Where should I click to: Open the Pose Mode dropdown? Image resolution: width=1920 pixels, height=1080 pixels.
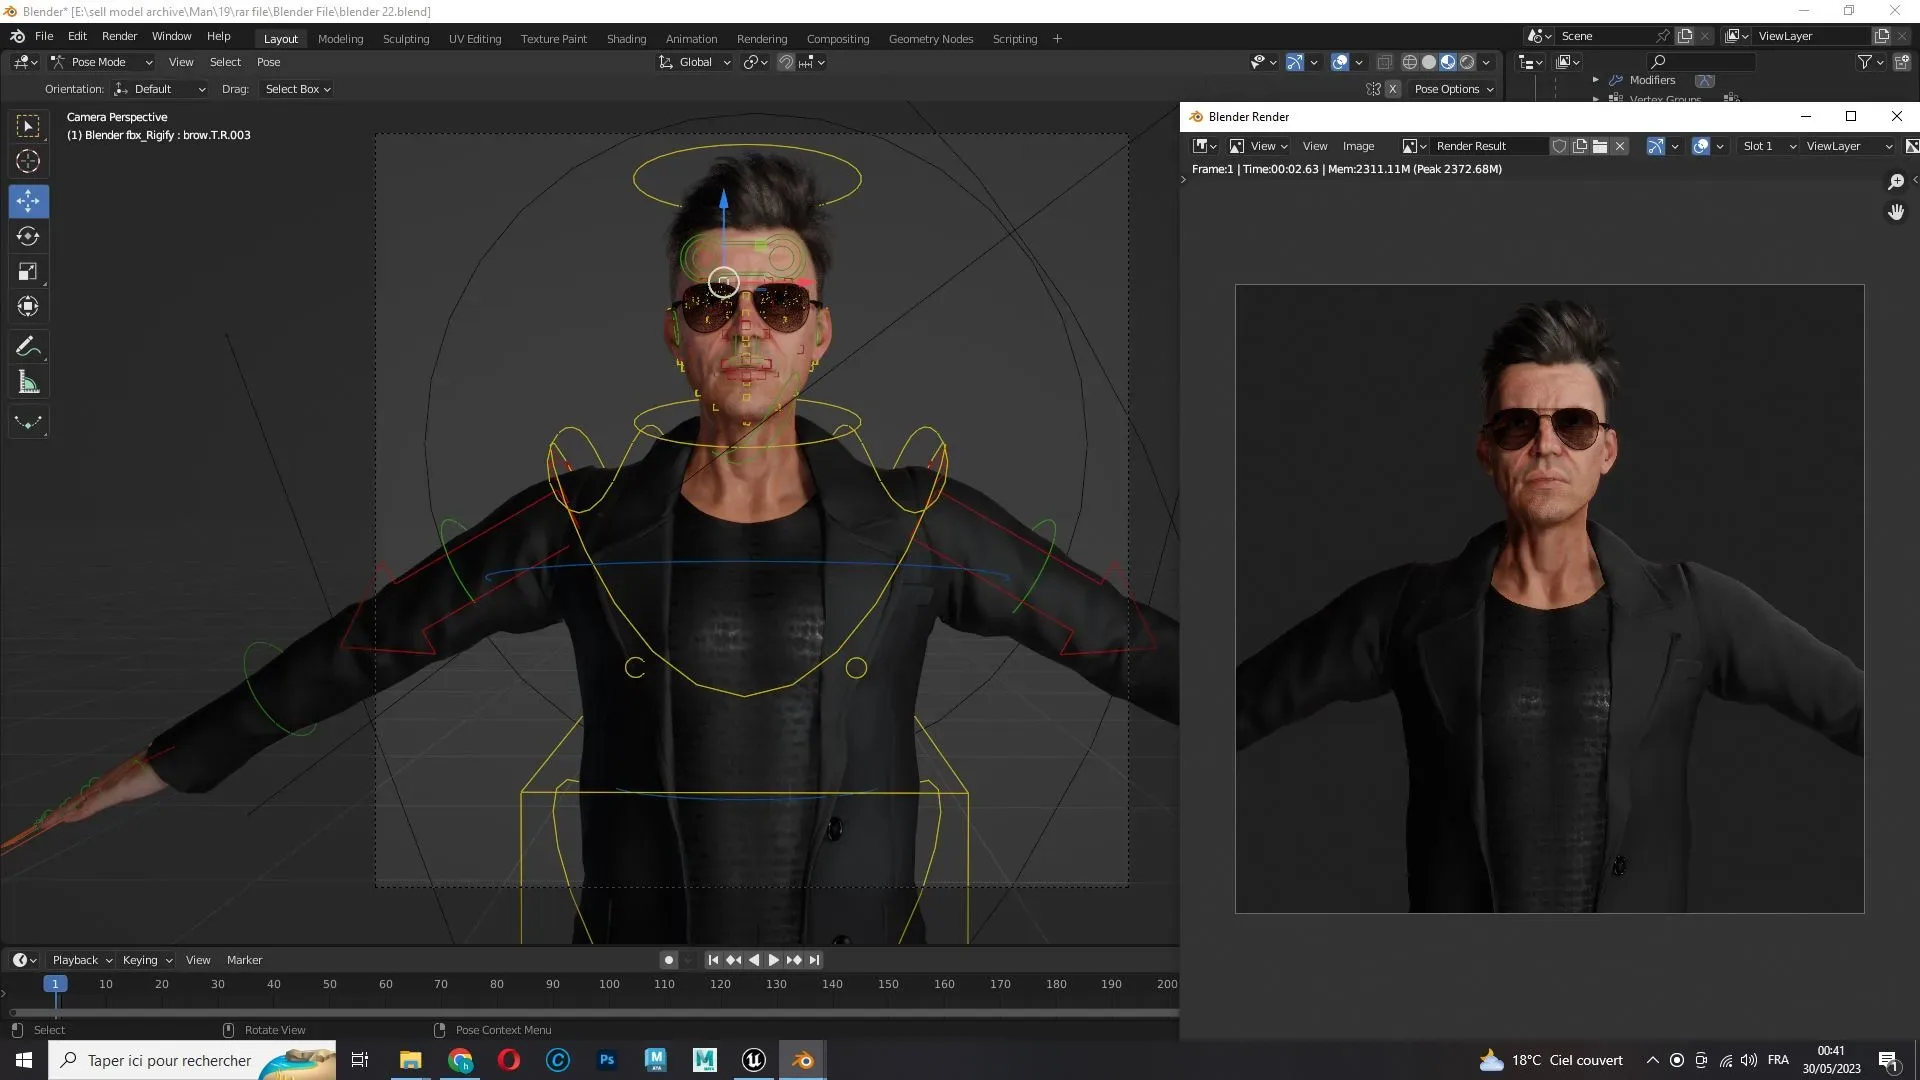[100, 62]
